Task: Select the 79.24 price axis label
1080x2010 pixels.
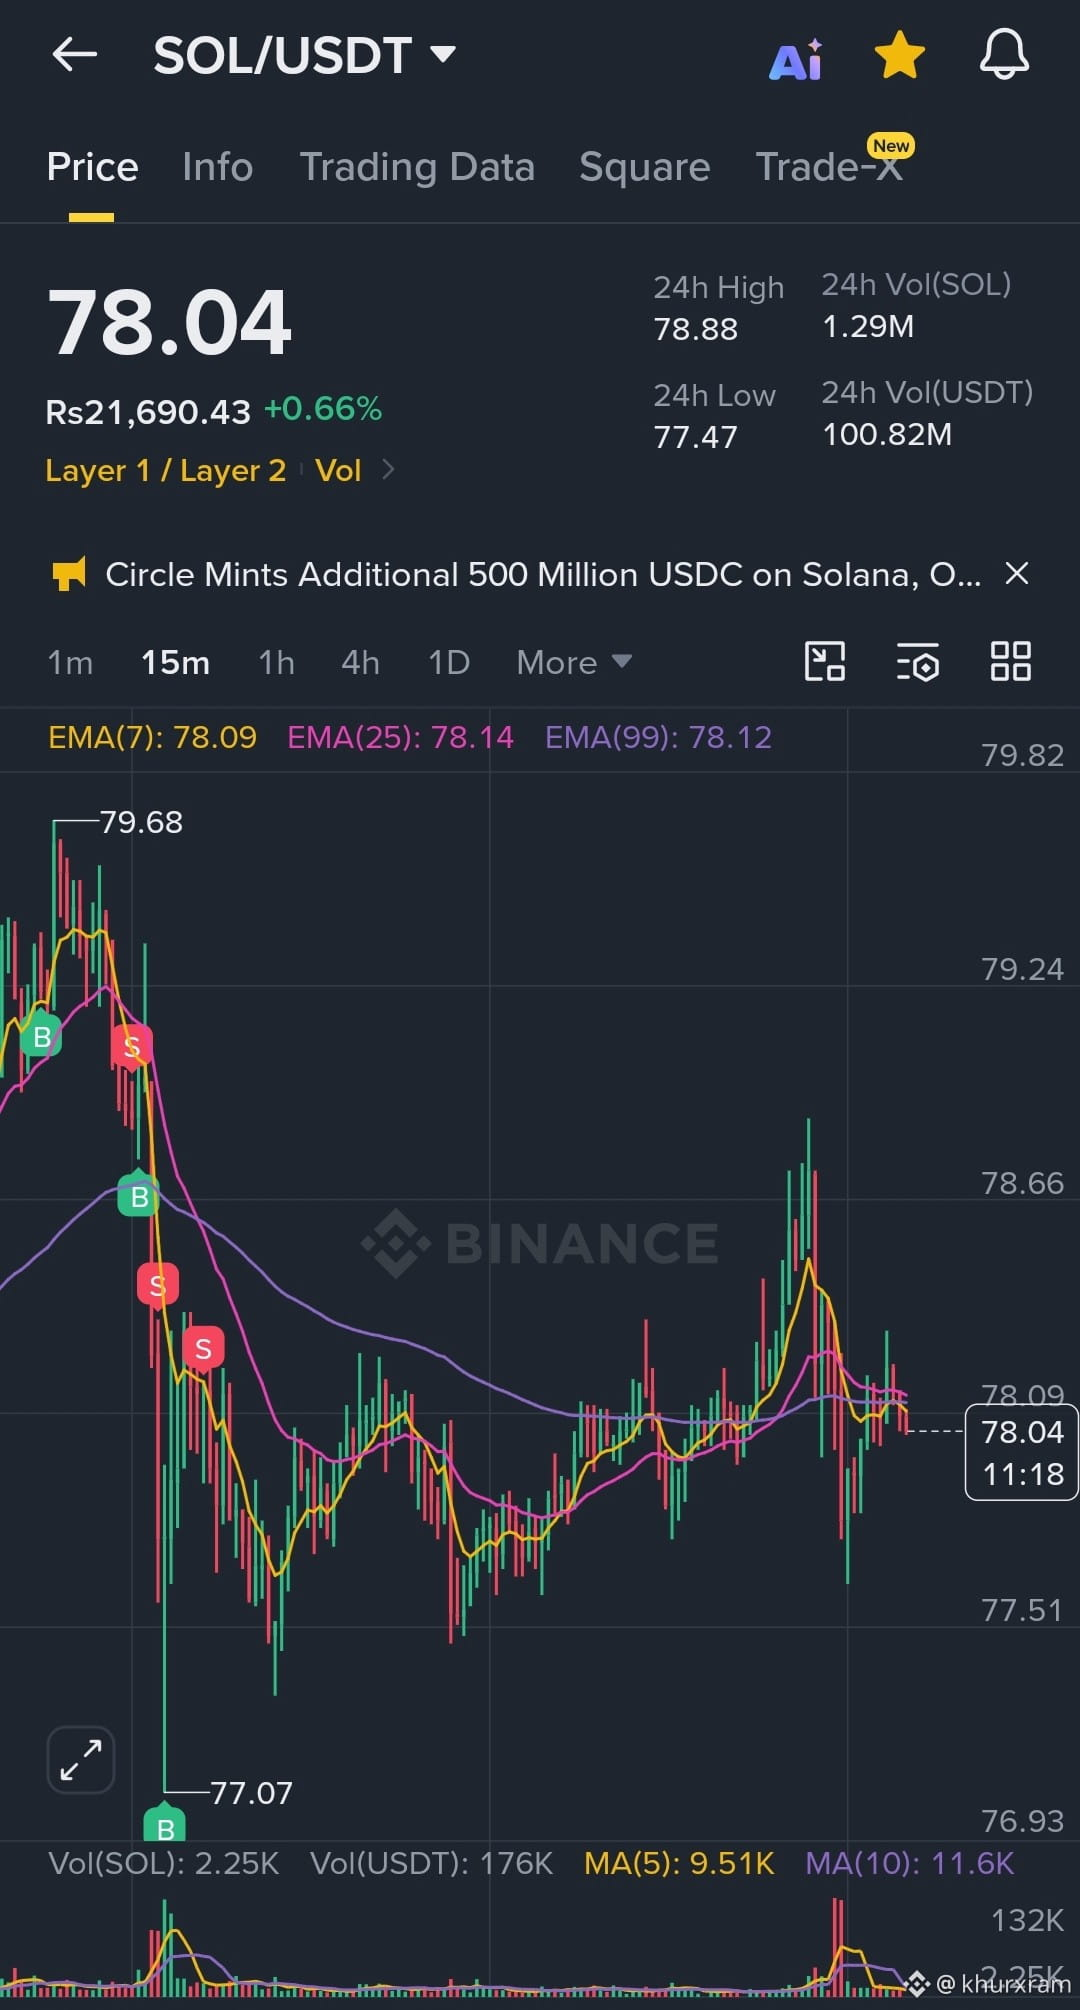Action: pyautogui.click(x=1022, y=969)
